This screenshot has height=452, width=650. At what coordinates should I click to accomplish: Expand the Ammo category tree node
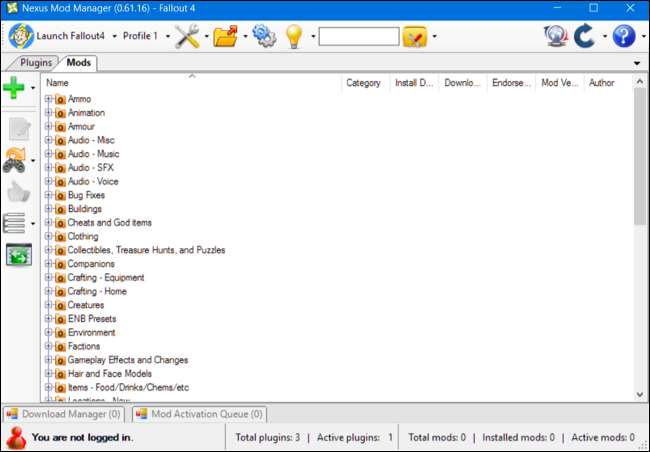pyautogui.click(x=48, y=99)
